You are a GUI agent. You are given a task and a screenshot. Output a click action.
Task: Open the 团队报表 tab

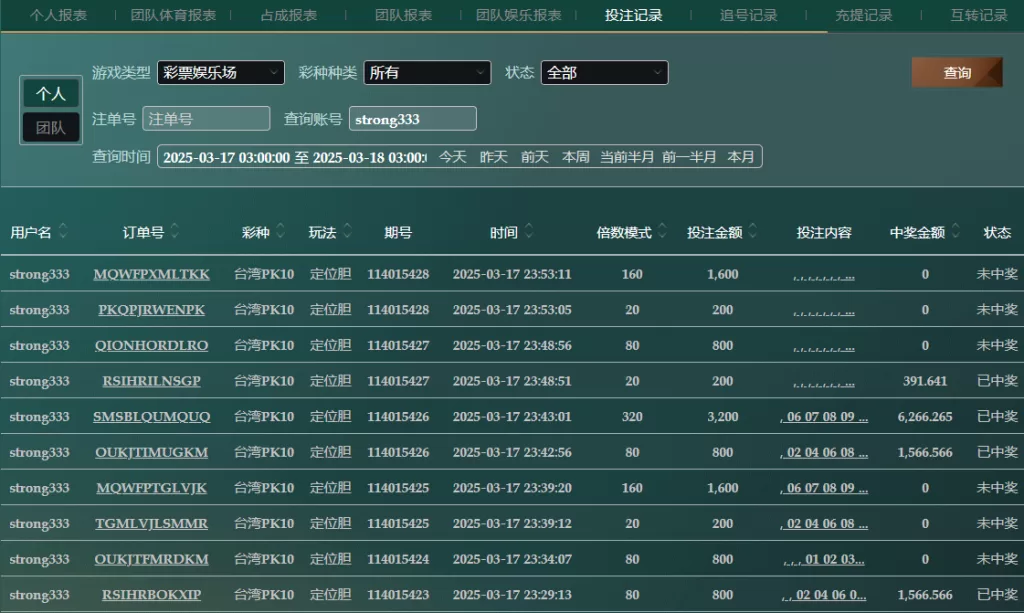click(x=403, y=15)
